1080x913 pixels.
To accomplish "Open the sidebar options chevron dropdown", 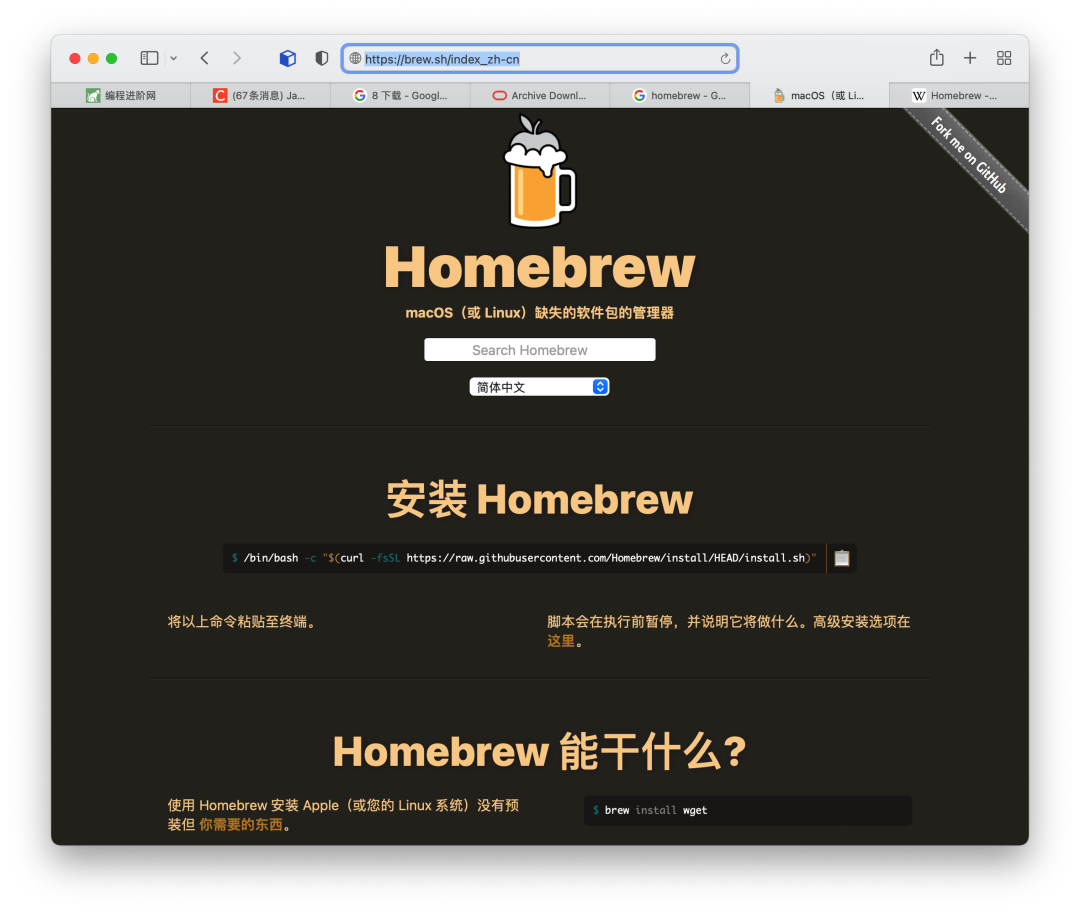I will click(x=174, y=59).
